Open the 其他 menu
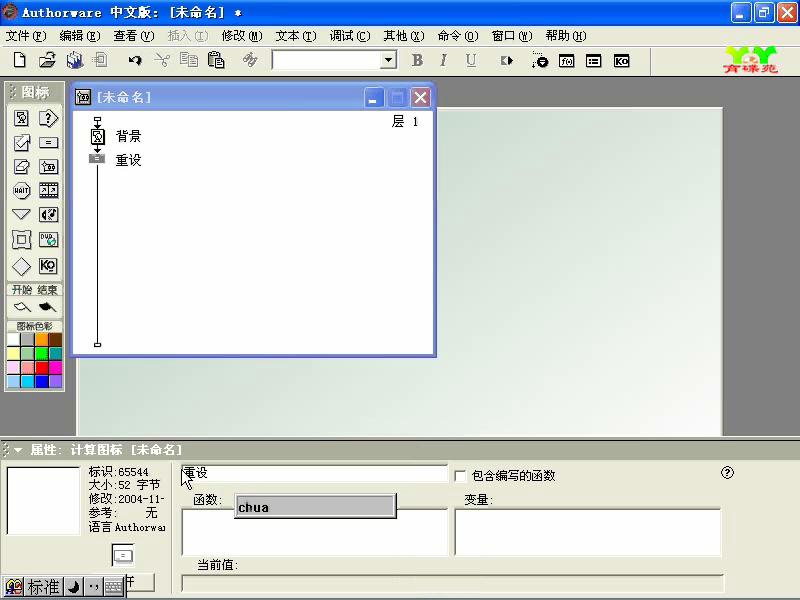The width and height of the screenshot is (800, 600). (x=404, y=36)
